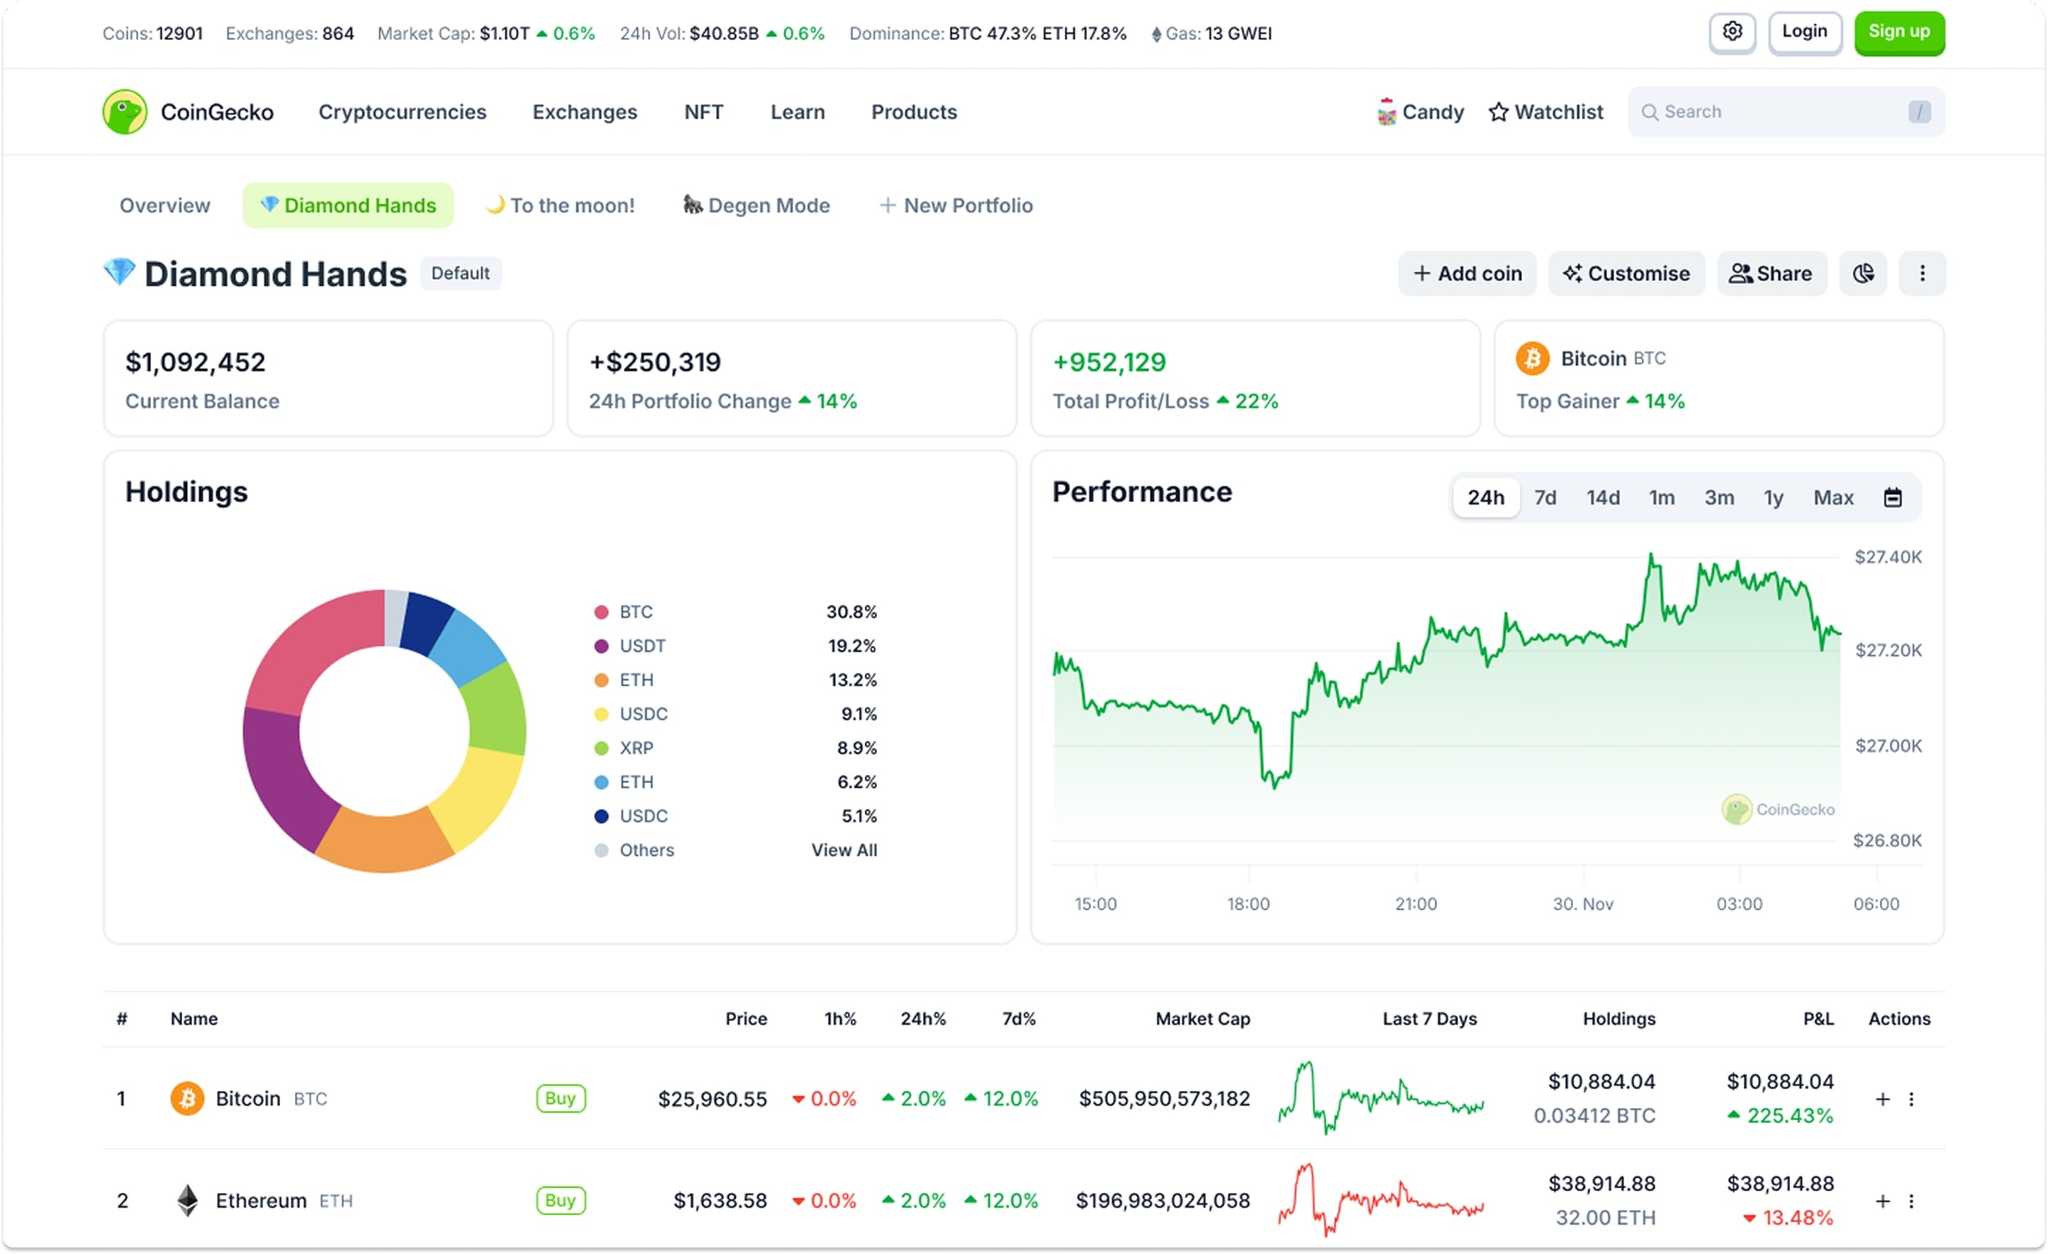Select the 14d performance range
Screen dimensions: 2048x1254
[x=1603, y=497]
